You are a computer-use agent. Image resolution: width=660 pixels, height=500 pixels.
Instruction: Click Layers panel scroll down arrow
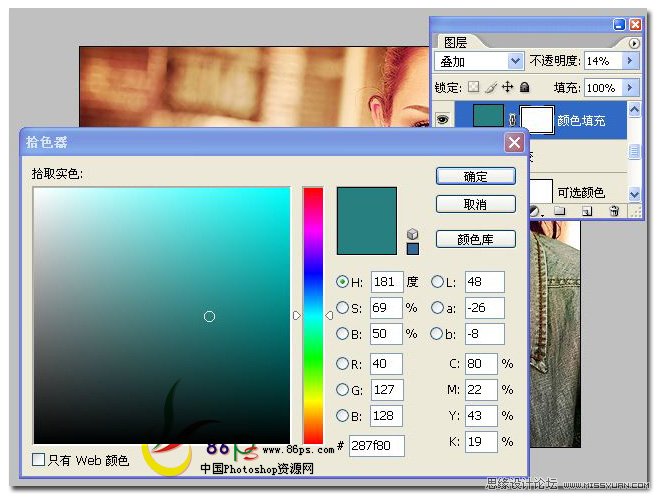[634, 194]
